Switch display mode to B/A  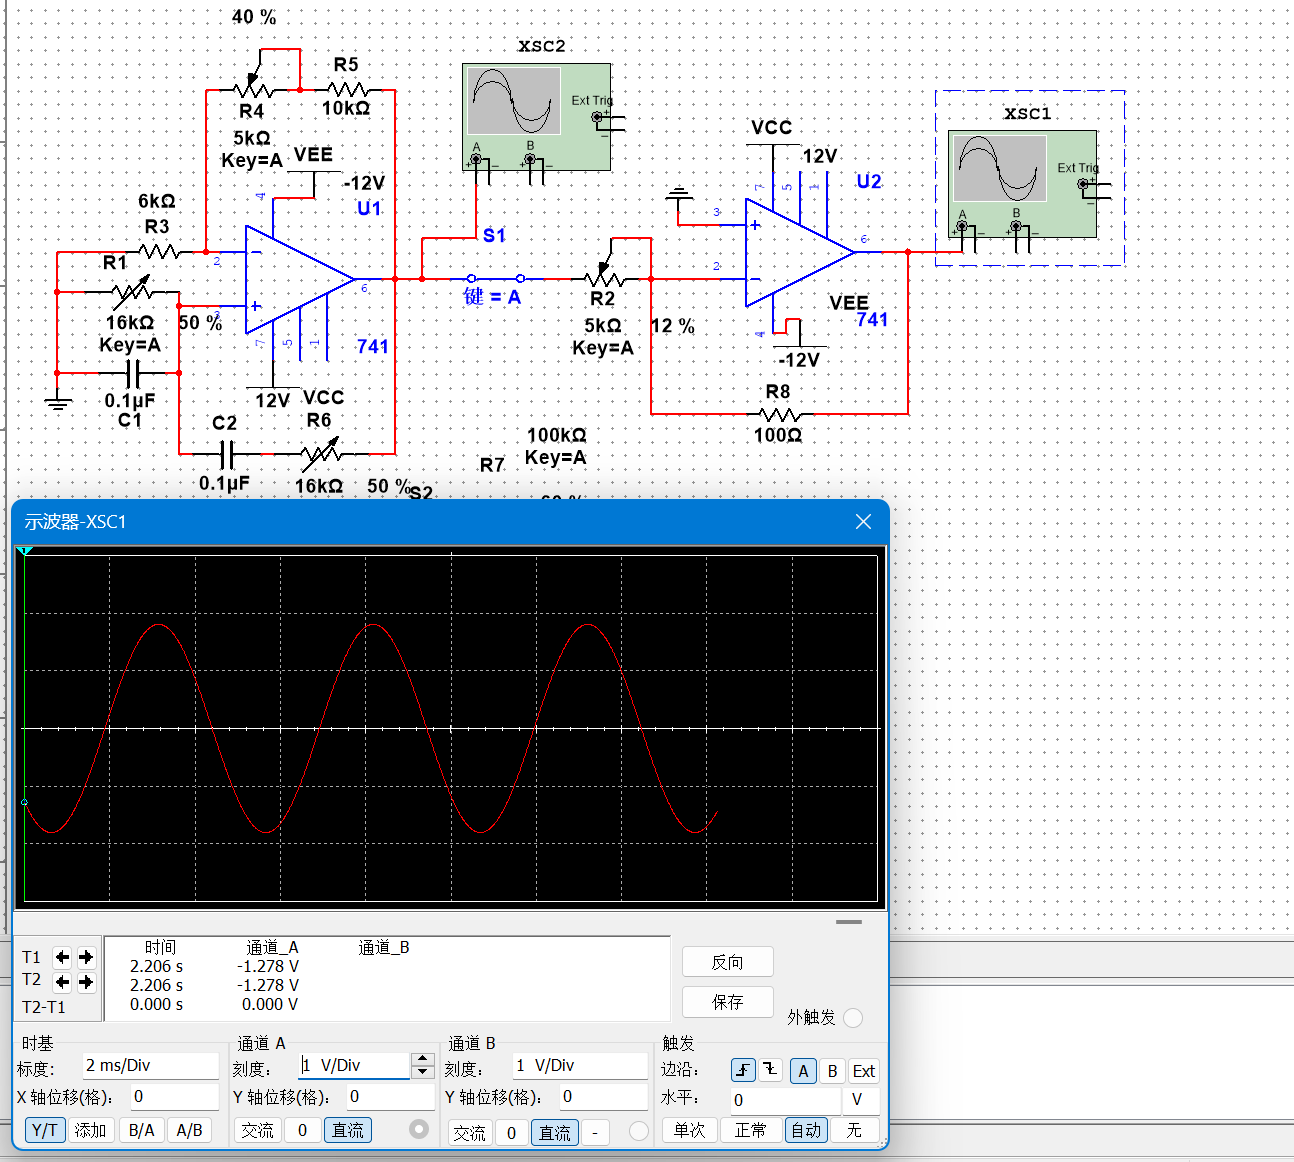pos(142,1130)
